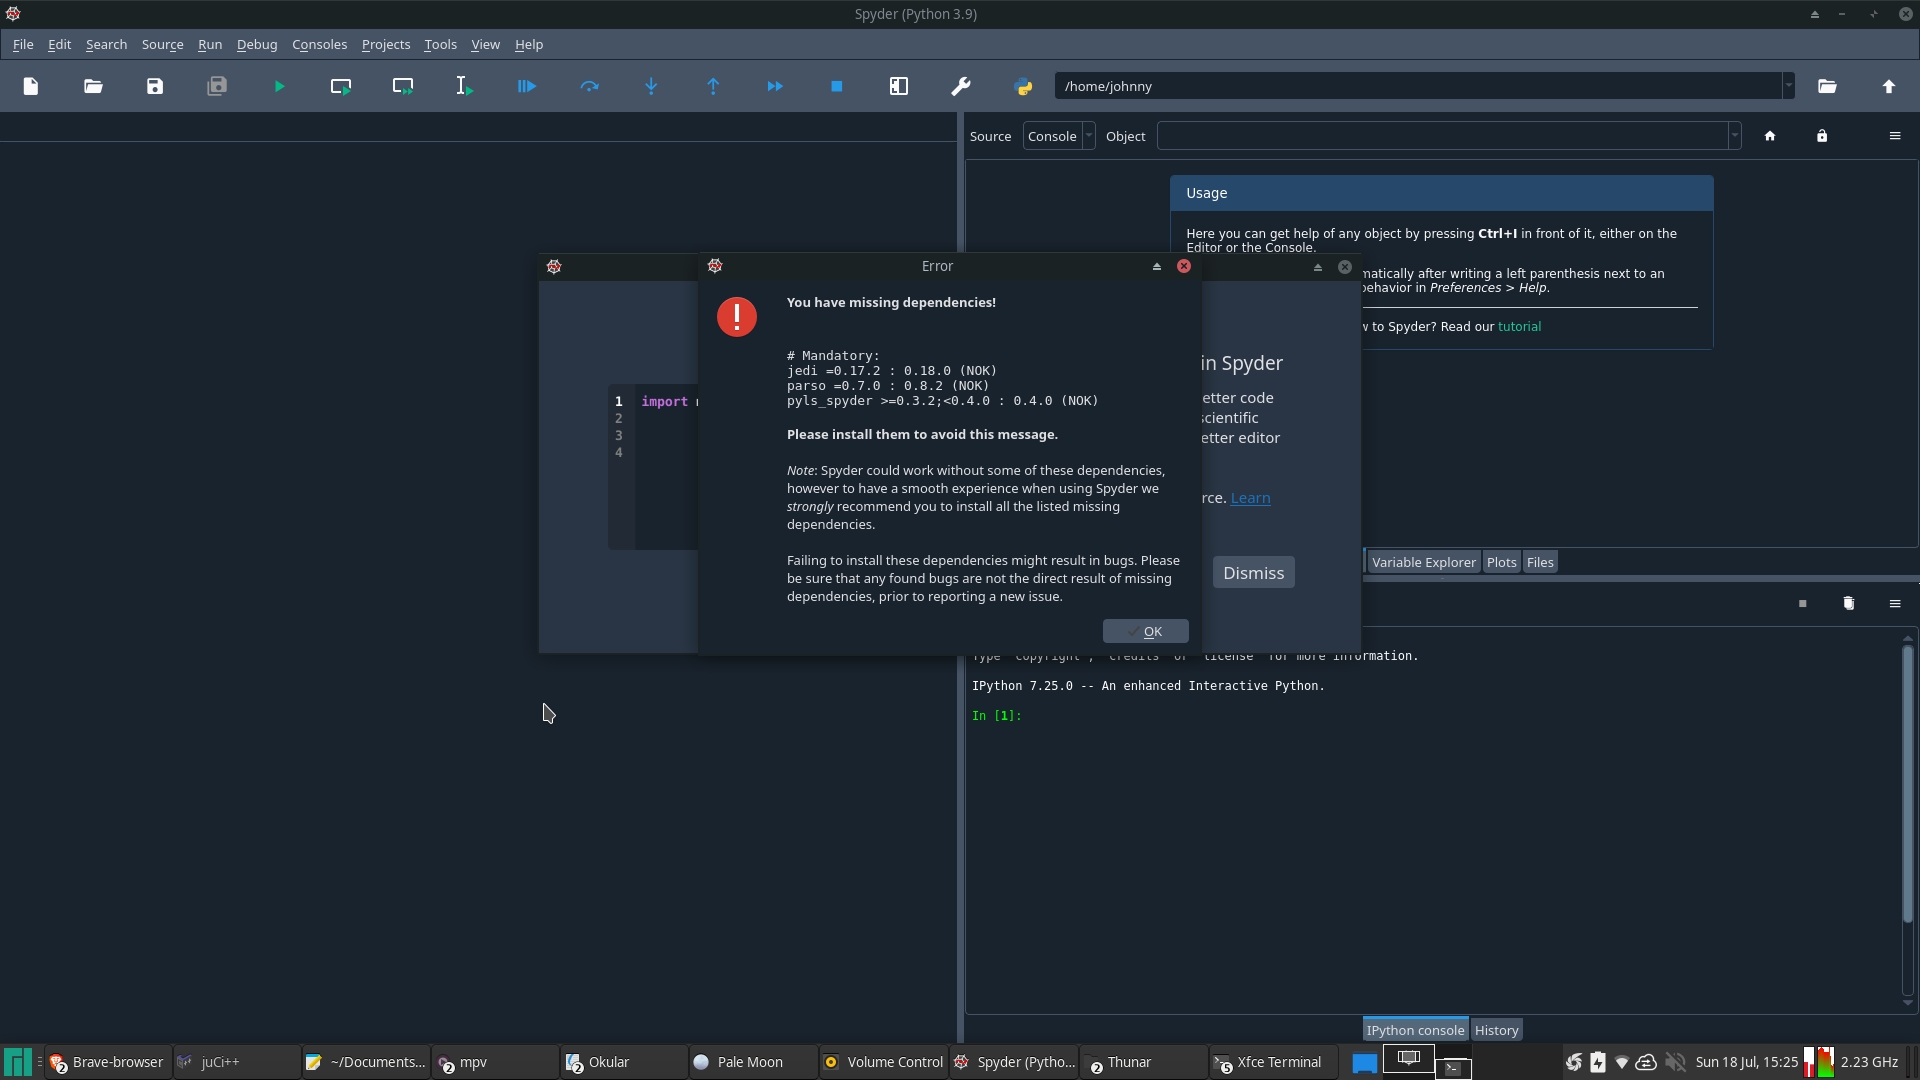The height and width of the screenshot is (1080, 1920).
Task: Open Thunar from the taskbar
Action: point(1143,1062)
